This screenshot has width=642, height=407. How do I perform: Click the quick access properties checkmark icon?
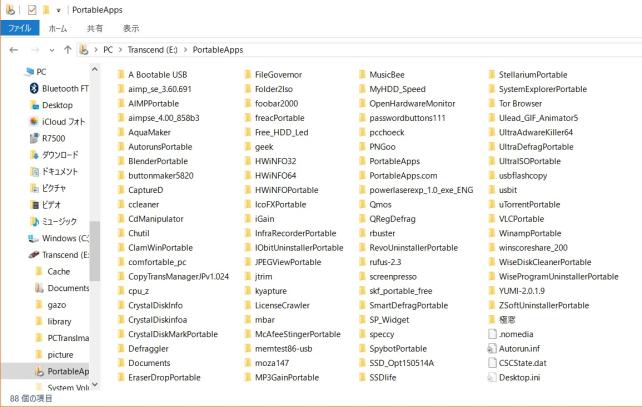[32, 10]
